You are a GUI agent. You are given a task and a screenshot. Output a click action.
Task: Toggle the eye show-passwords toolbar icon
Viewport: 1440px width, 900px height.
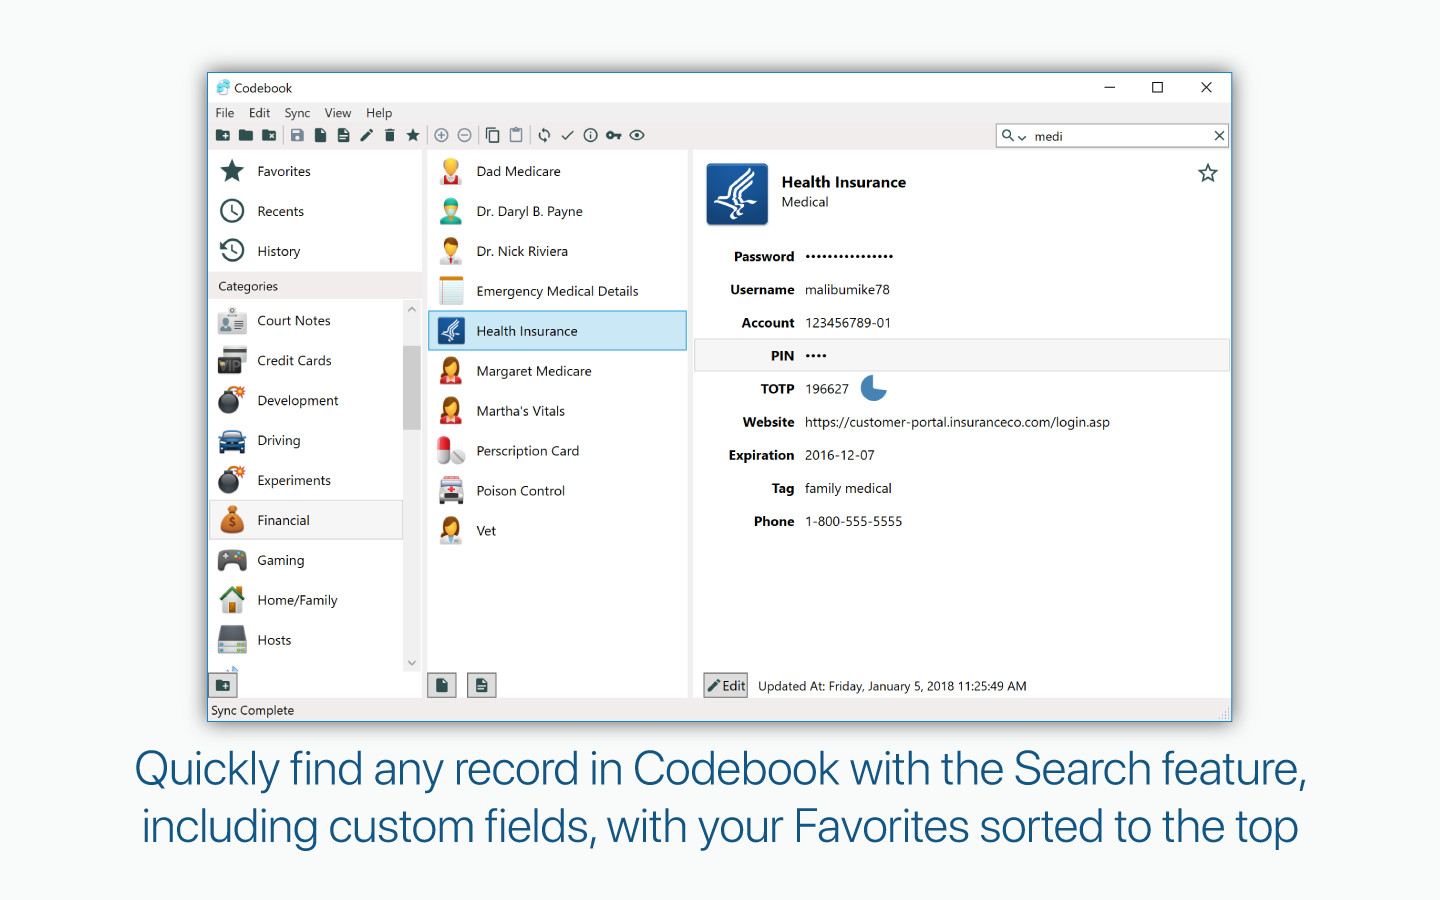coord(637,135)
